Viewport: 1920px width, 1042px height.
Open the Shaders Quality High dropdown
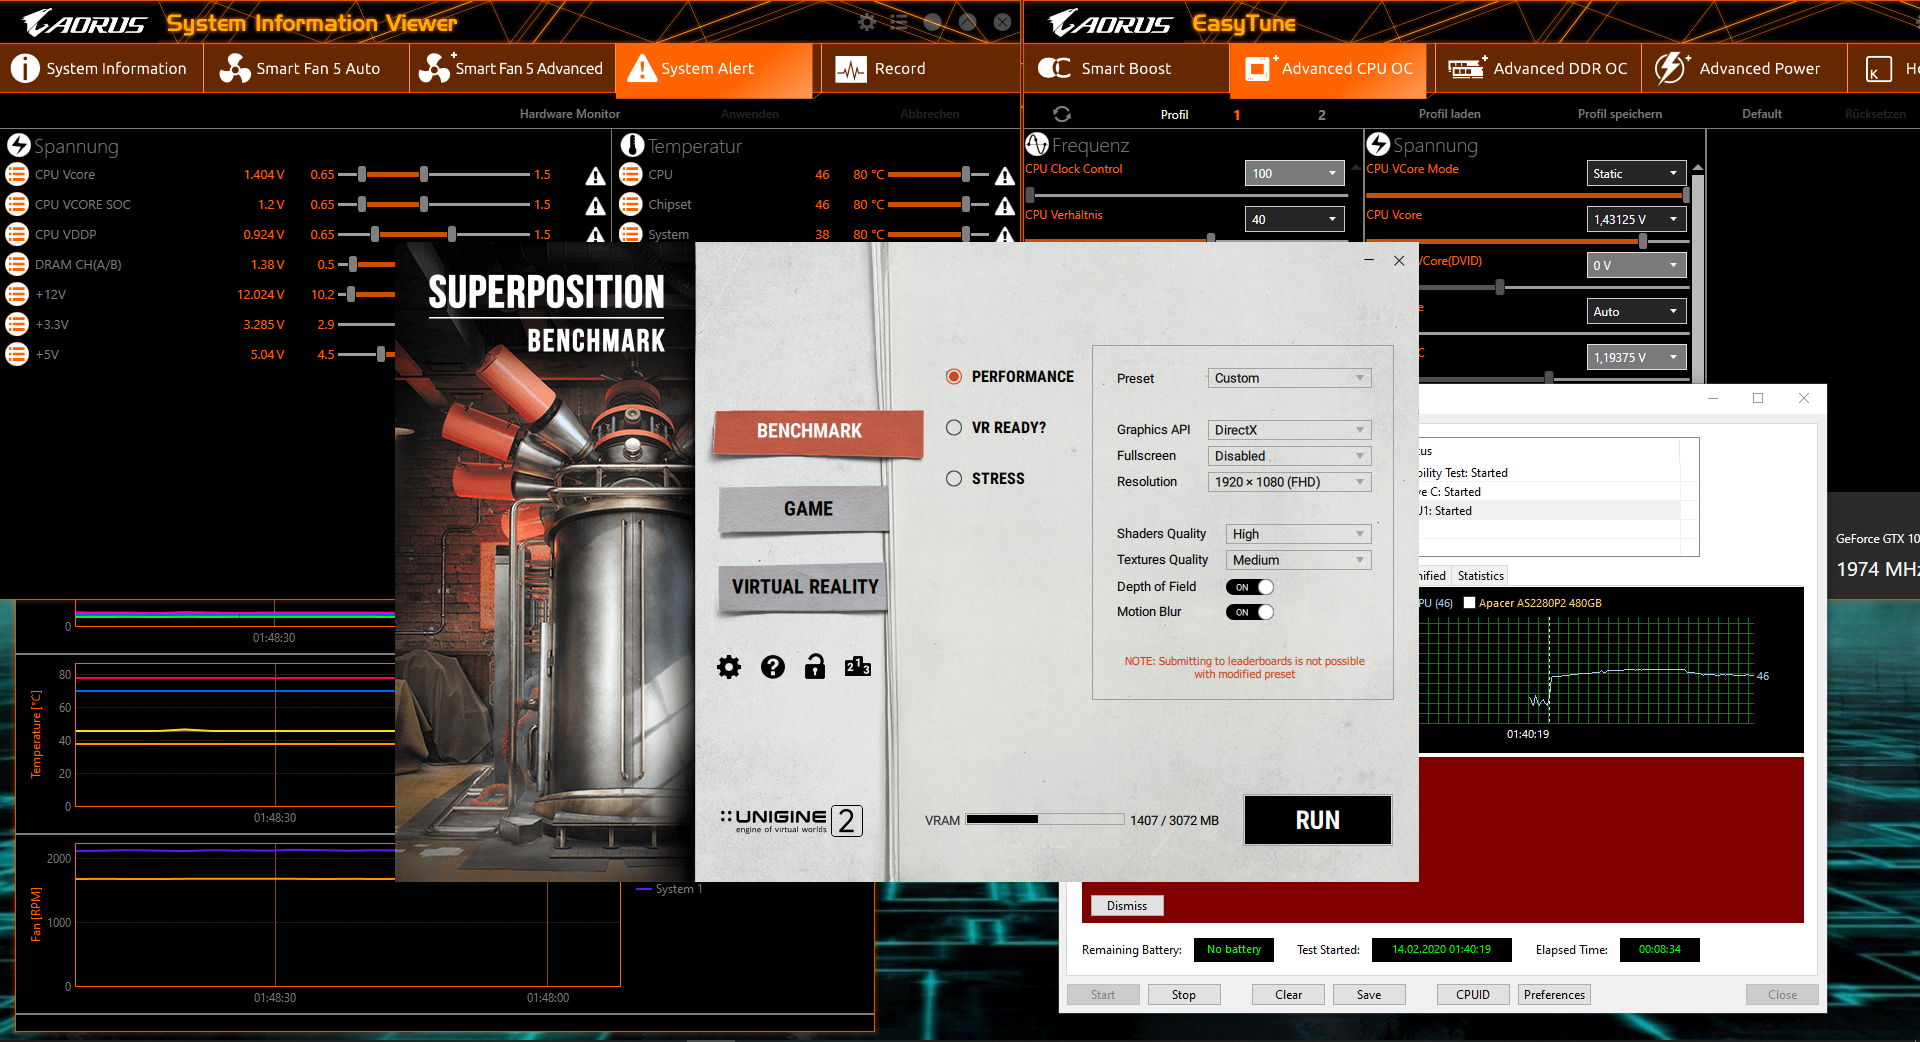(1298, 534)
